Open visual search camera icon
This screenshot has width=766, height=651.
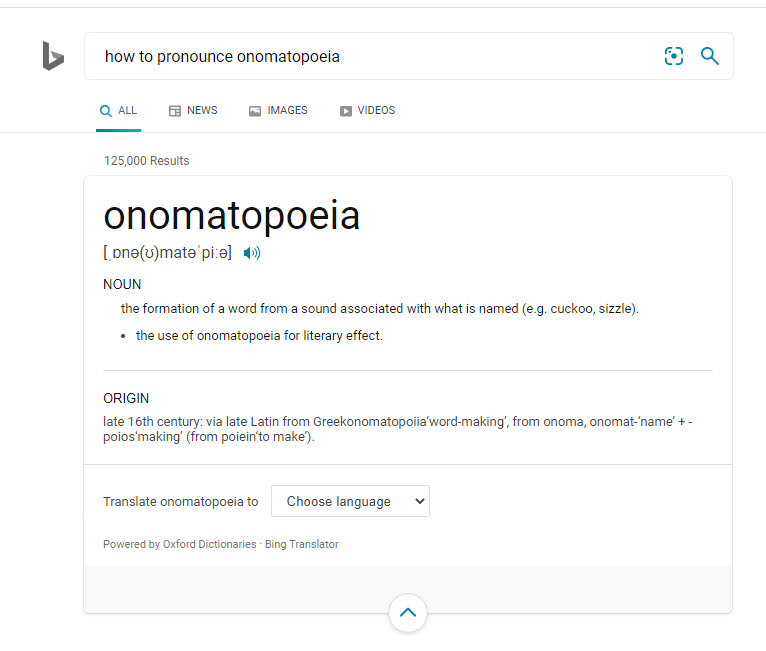(674, 56)
